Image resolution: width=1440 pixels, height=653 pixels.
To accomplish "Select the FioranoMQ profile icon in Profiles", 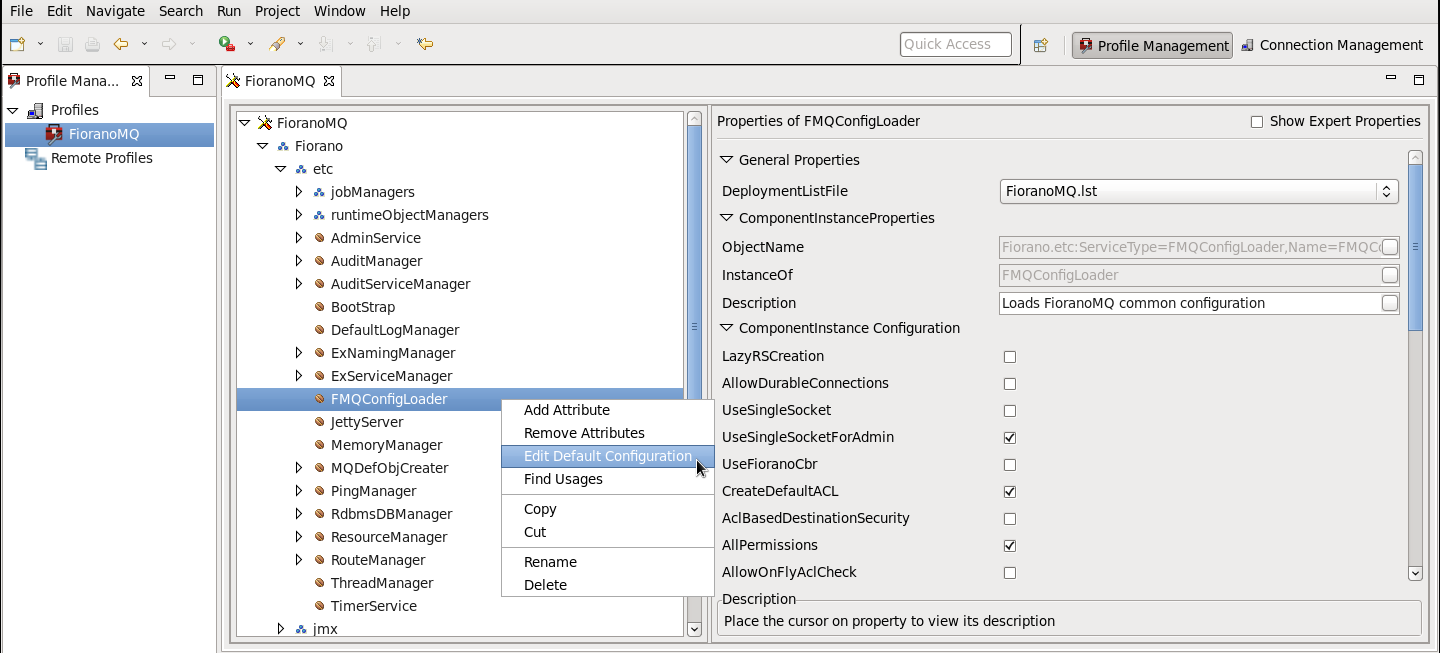I will point(54,134).
